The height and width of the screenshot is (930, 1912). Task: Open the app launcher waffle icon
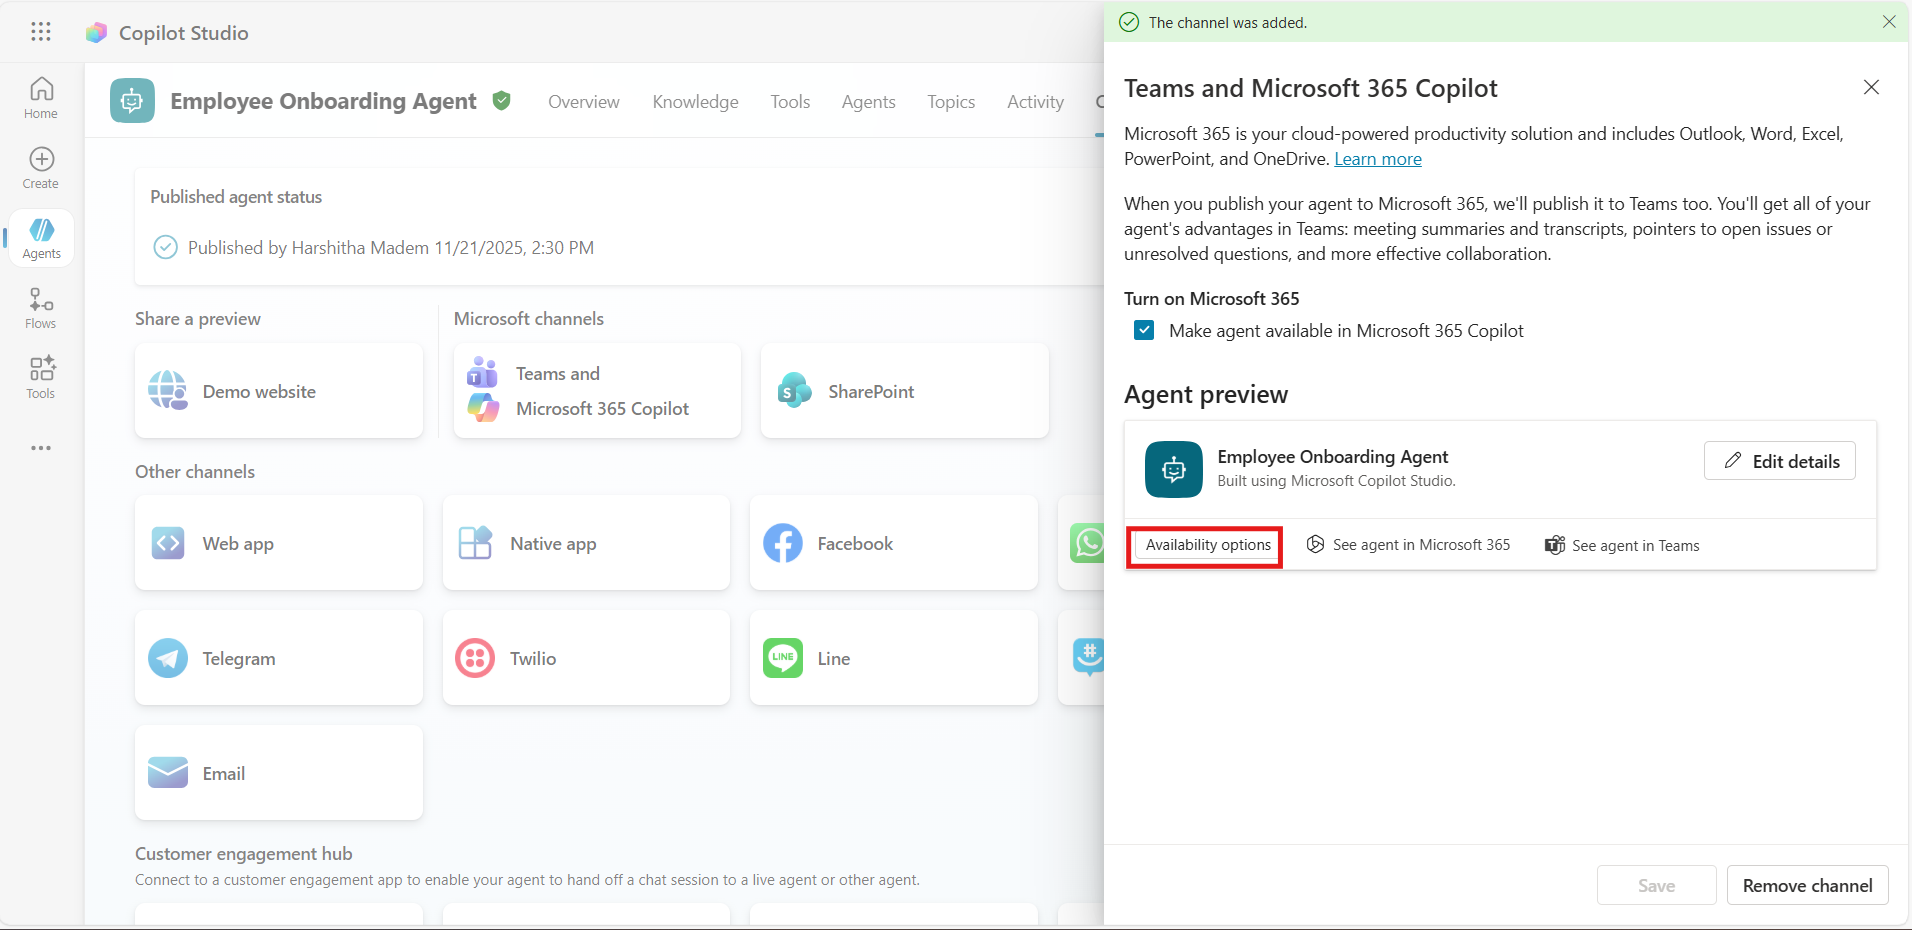click(x=41, y=32)
